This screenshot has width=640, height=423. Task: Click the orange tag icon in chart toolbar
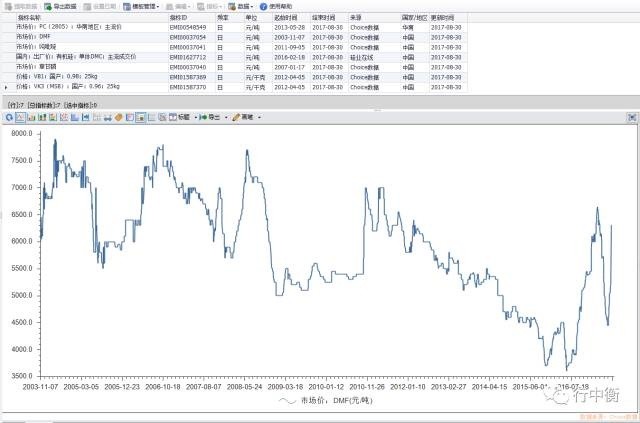click(x=119, y=118)
